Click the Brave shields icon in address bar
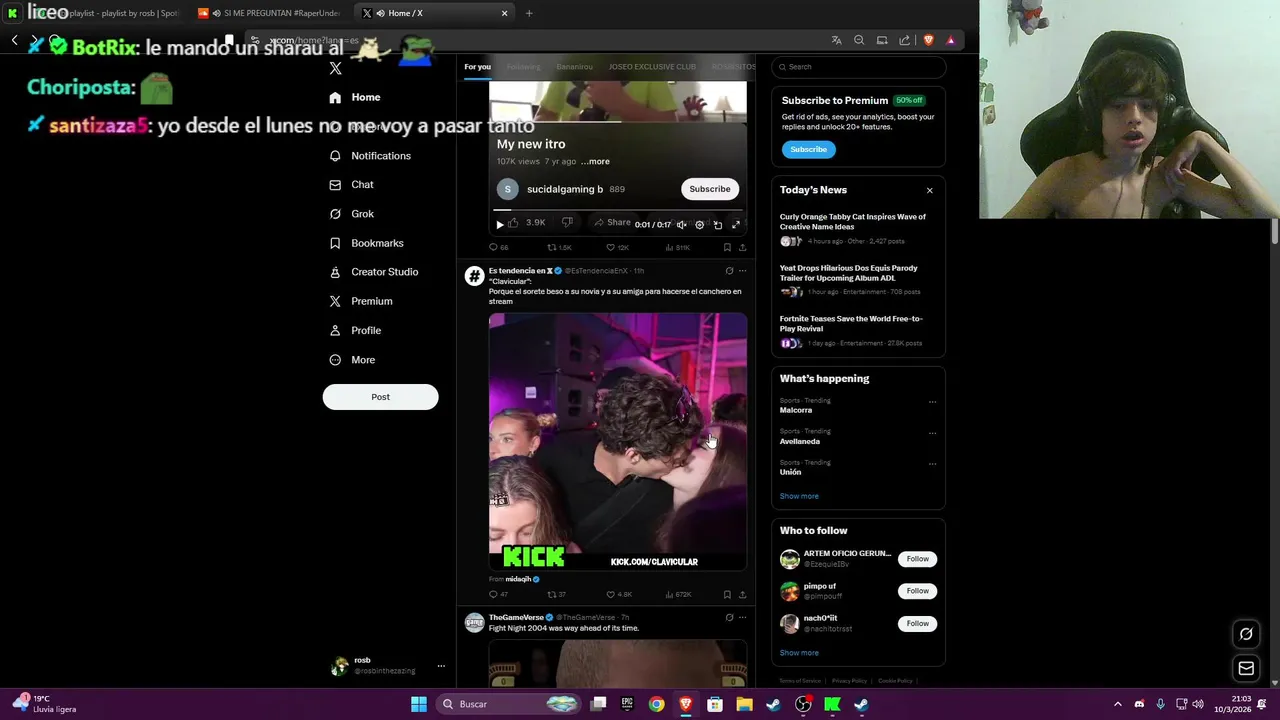 (928, 40)
